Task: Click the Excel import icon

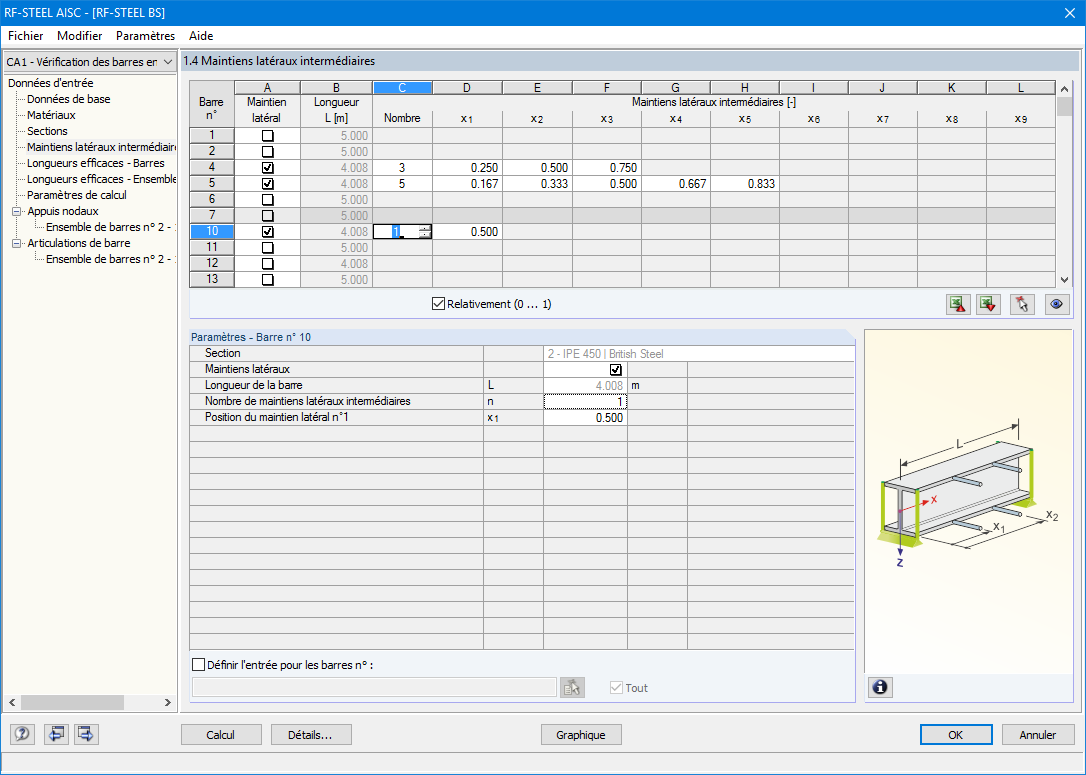Action: click(988, 304)
